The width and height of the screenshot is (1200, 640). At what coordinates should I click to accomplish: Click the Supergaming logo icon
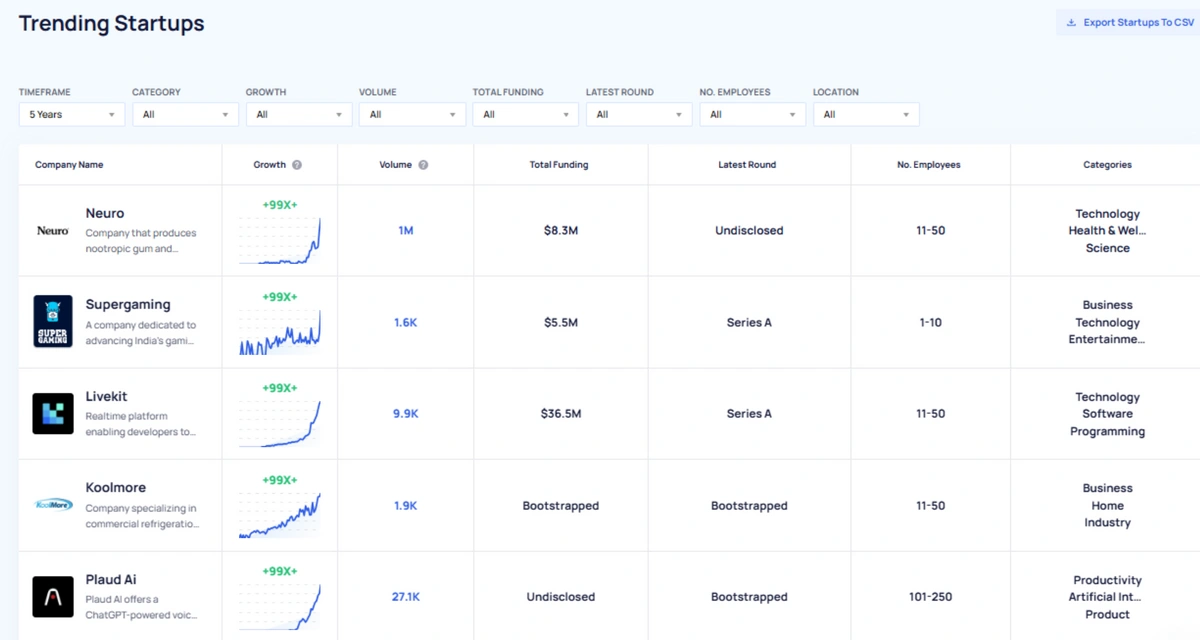(53, 322)
